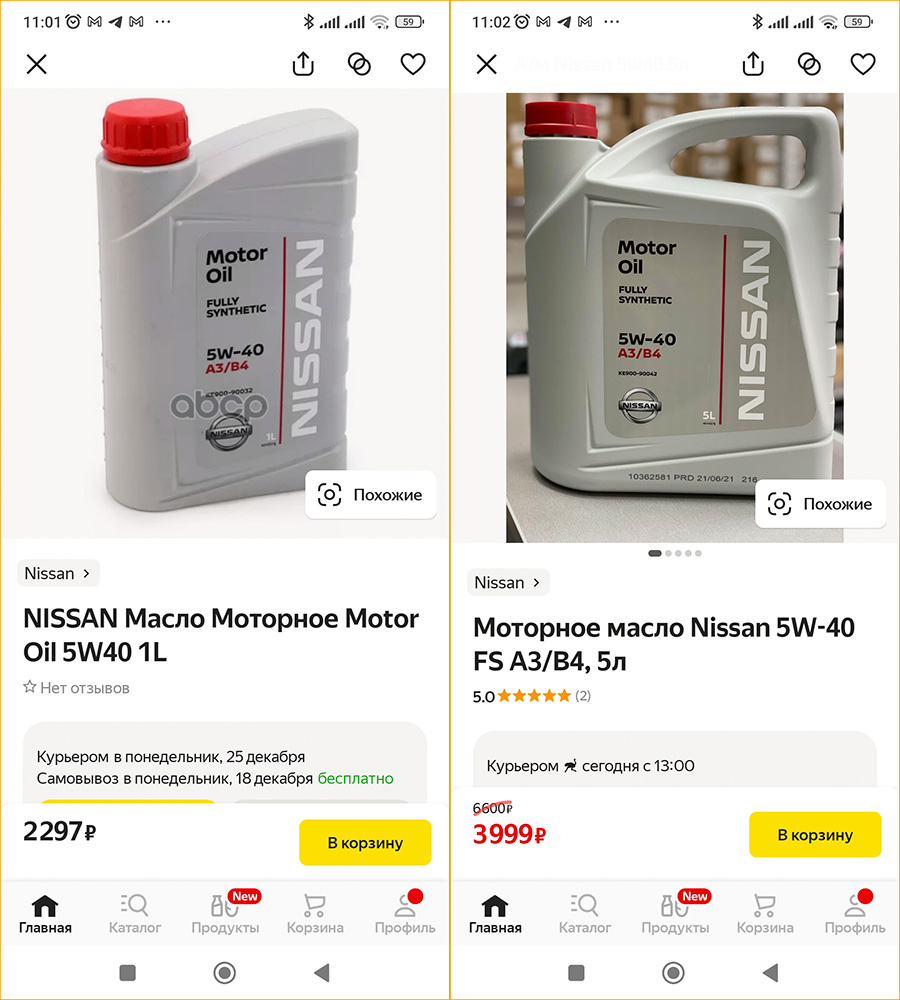Tap the share icon on left product

click(303, 64)
